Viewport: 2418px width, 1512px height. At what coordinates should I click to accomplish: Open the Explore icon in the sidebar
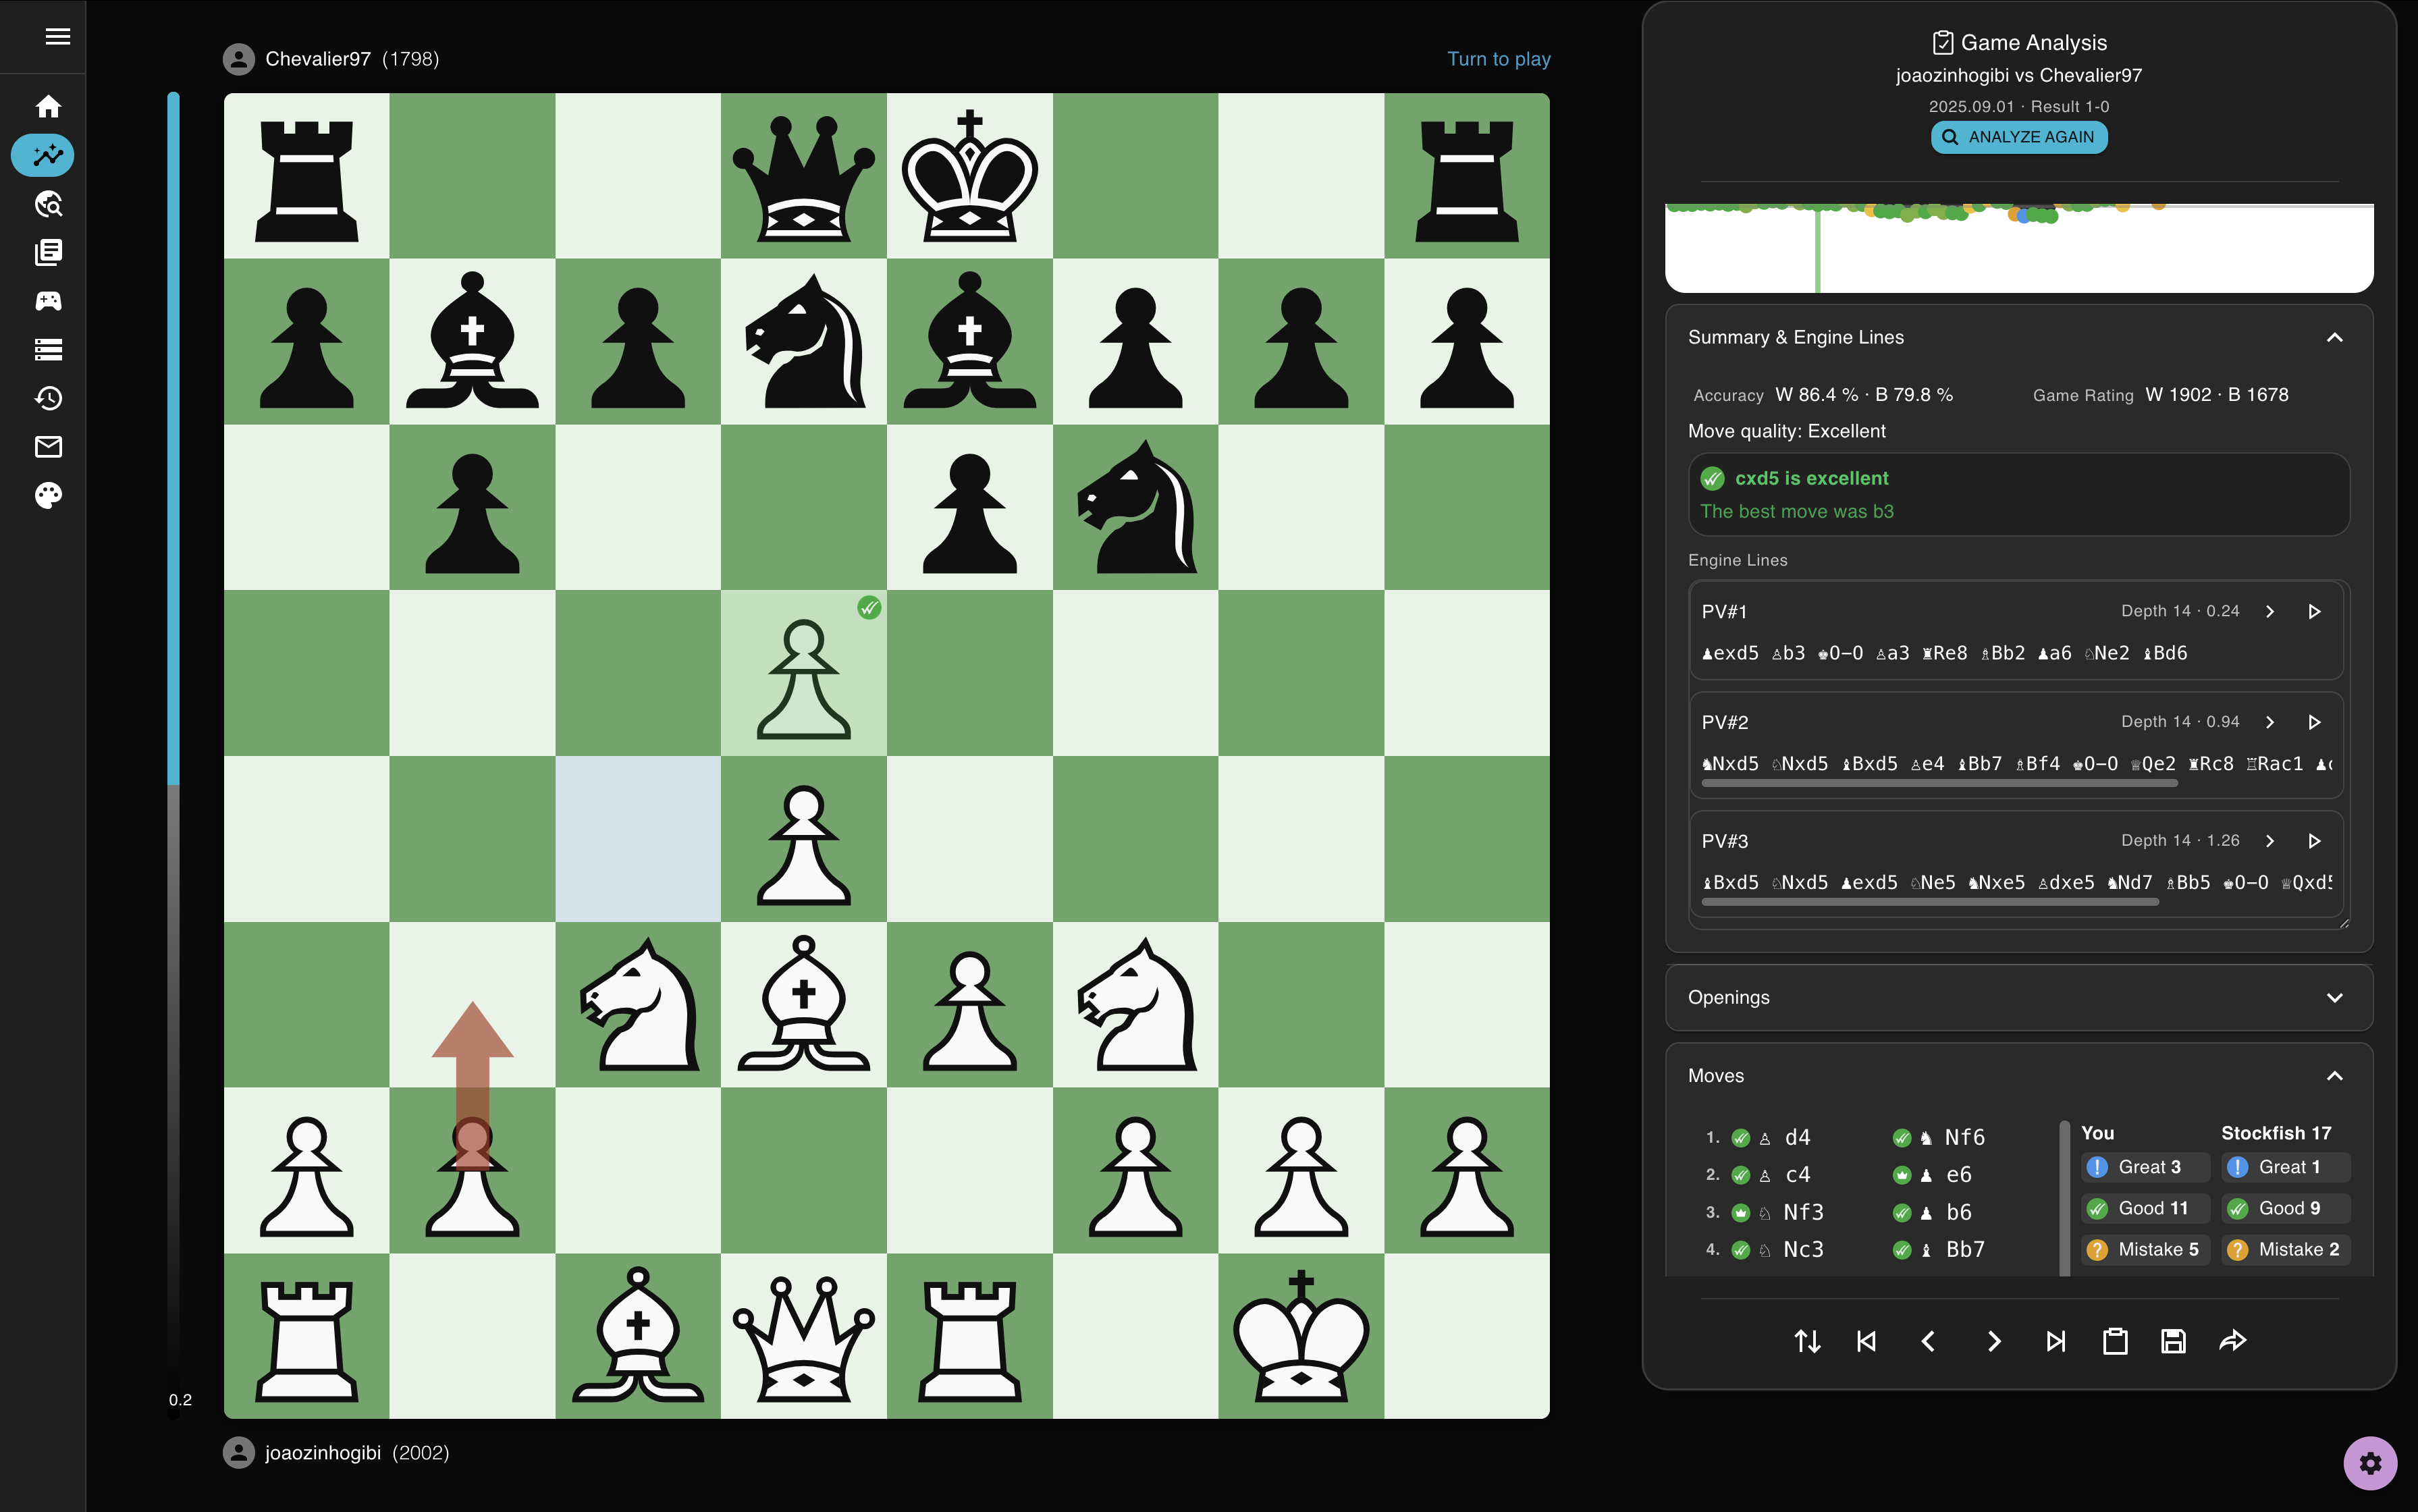(x=49, y=204)
